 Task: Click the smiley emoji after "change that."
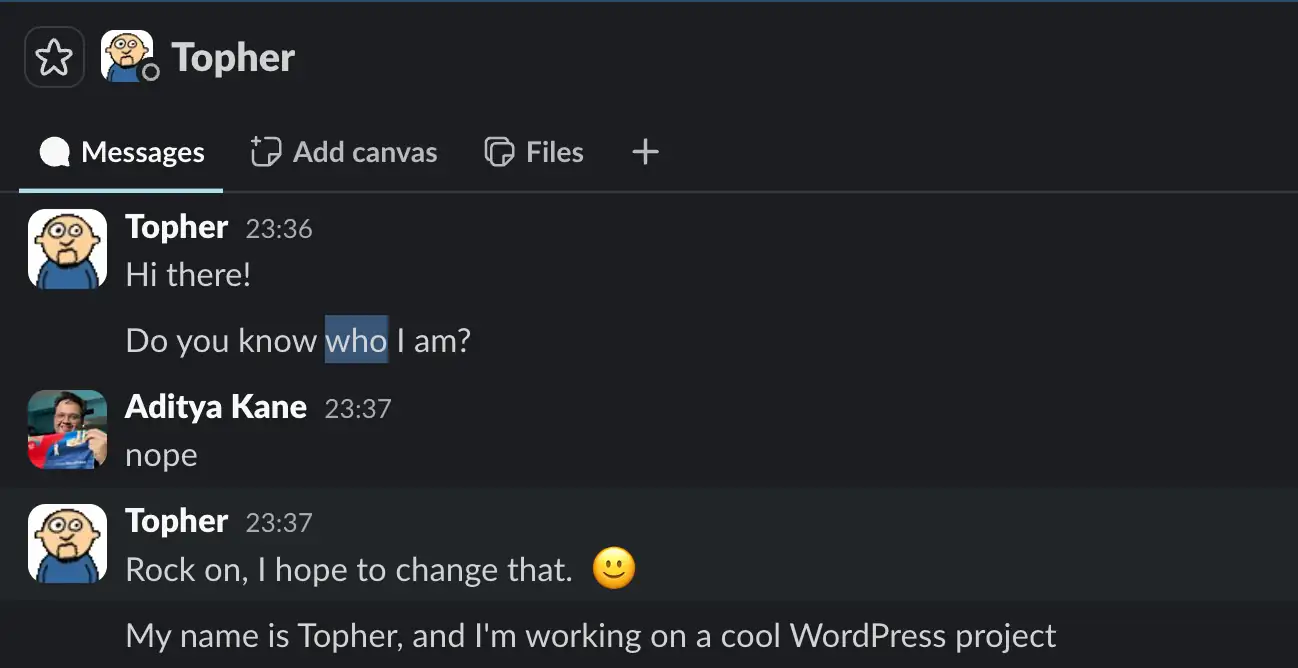[x=614, y=569]
